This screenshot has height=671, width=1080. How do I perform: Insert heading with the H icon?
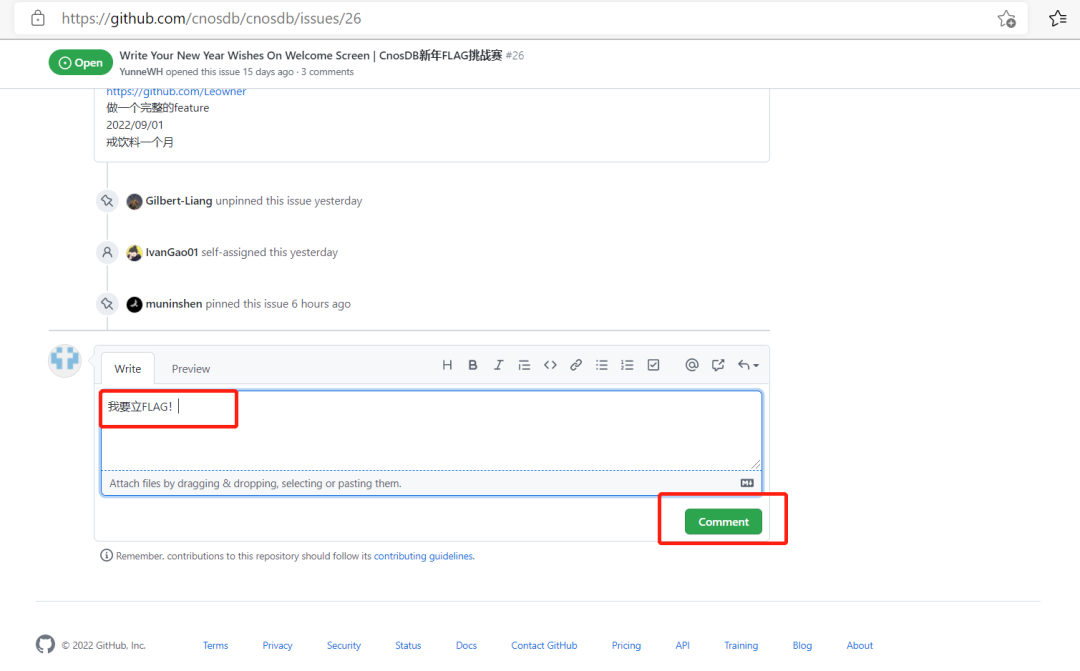tap(447, 365)
